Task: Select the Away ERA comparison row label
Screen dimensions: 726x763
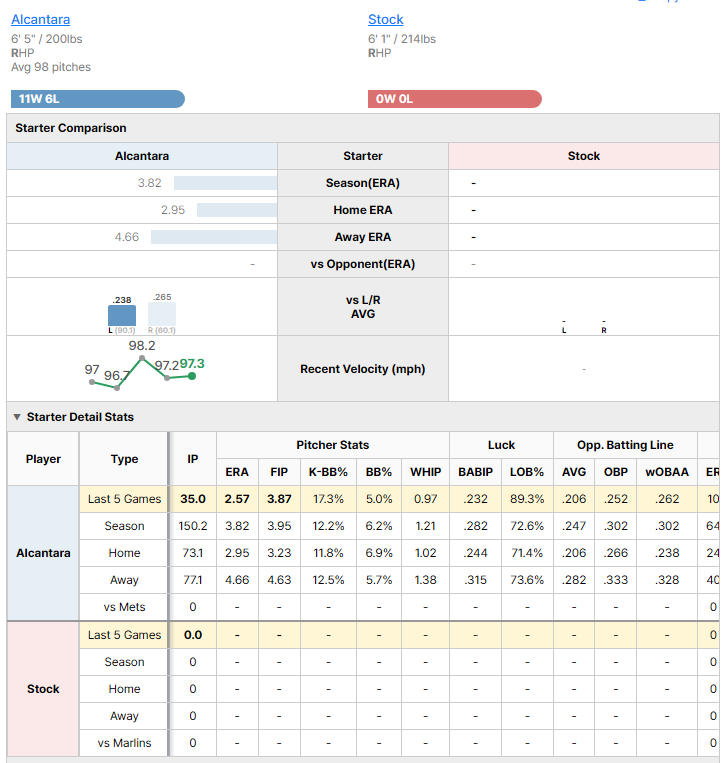Action: [x=363, y=237]
